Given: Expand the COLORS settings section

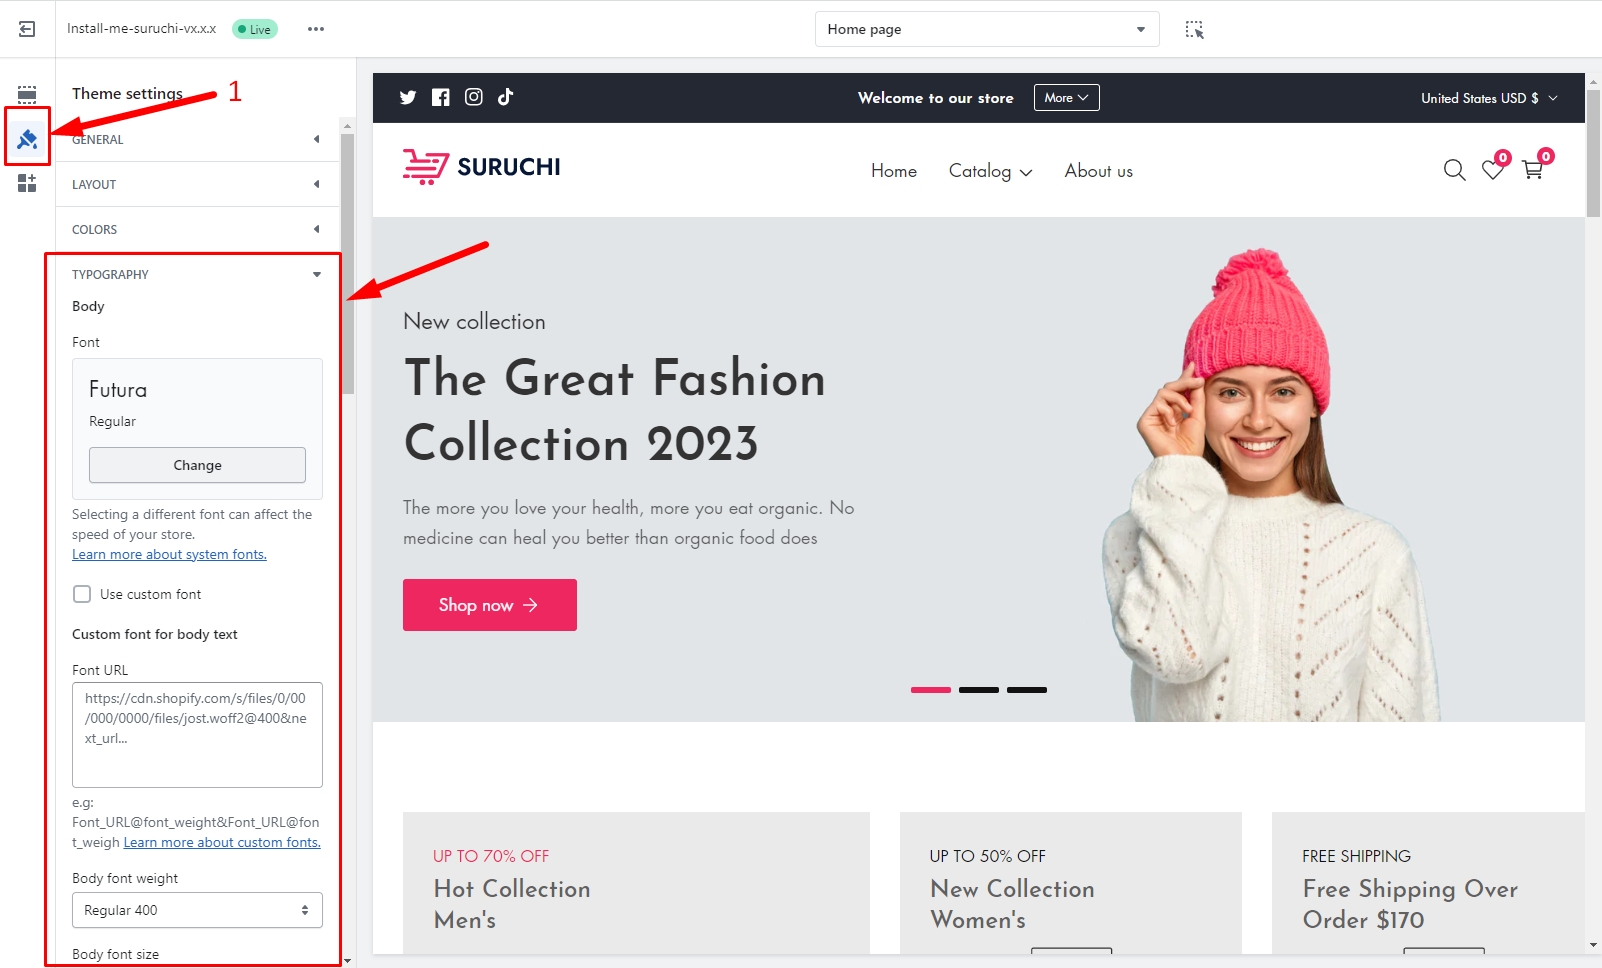Looking at the screenshot, I should (196, 229).
